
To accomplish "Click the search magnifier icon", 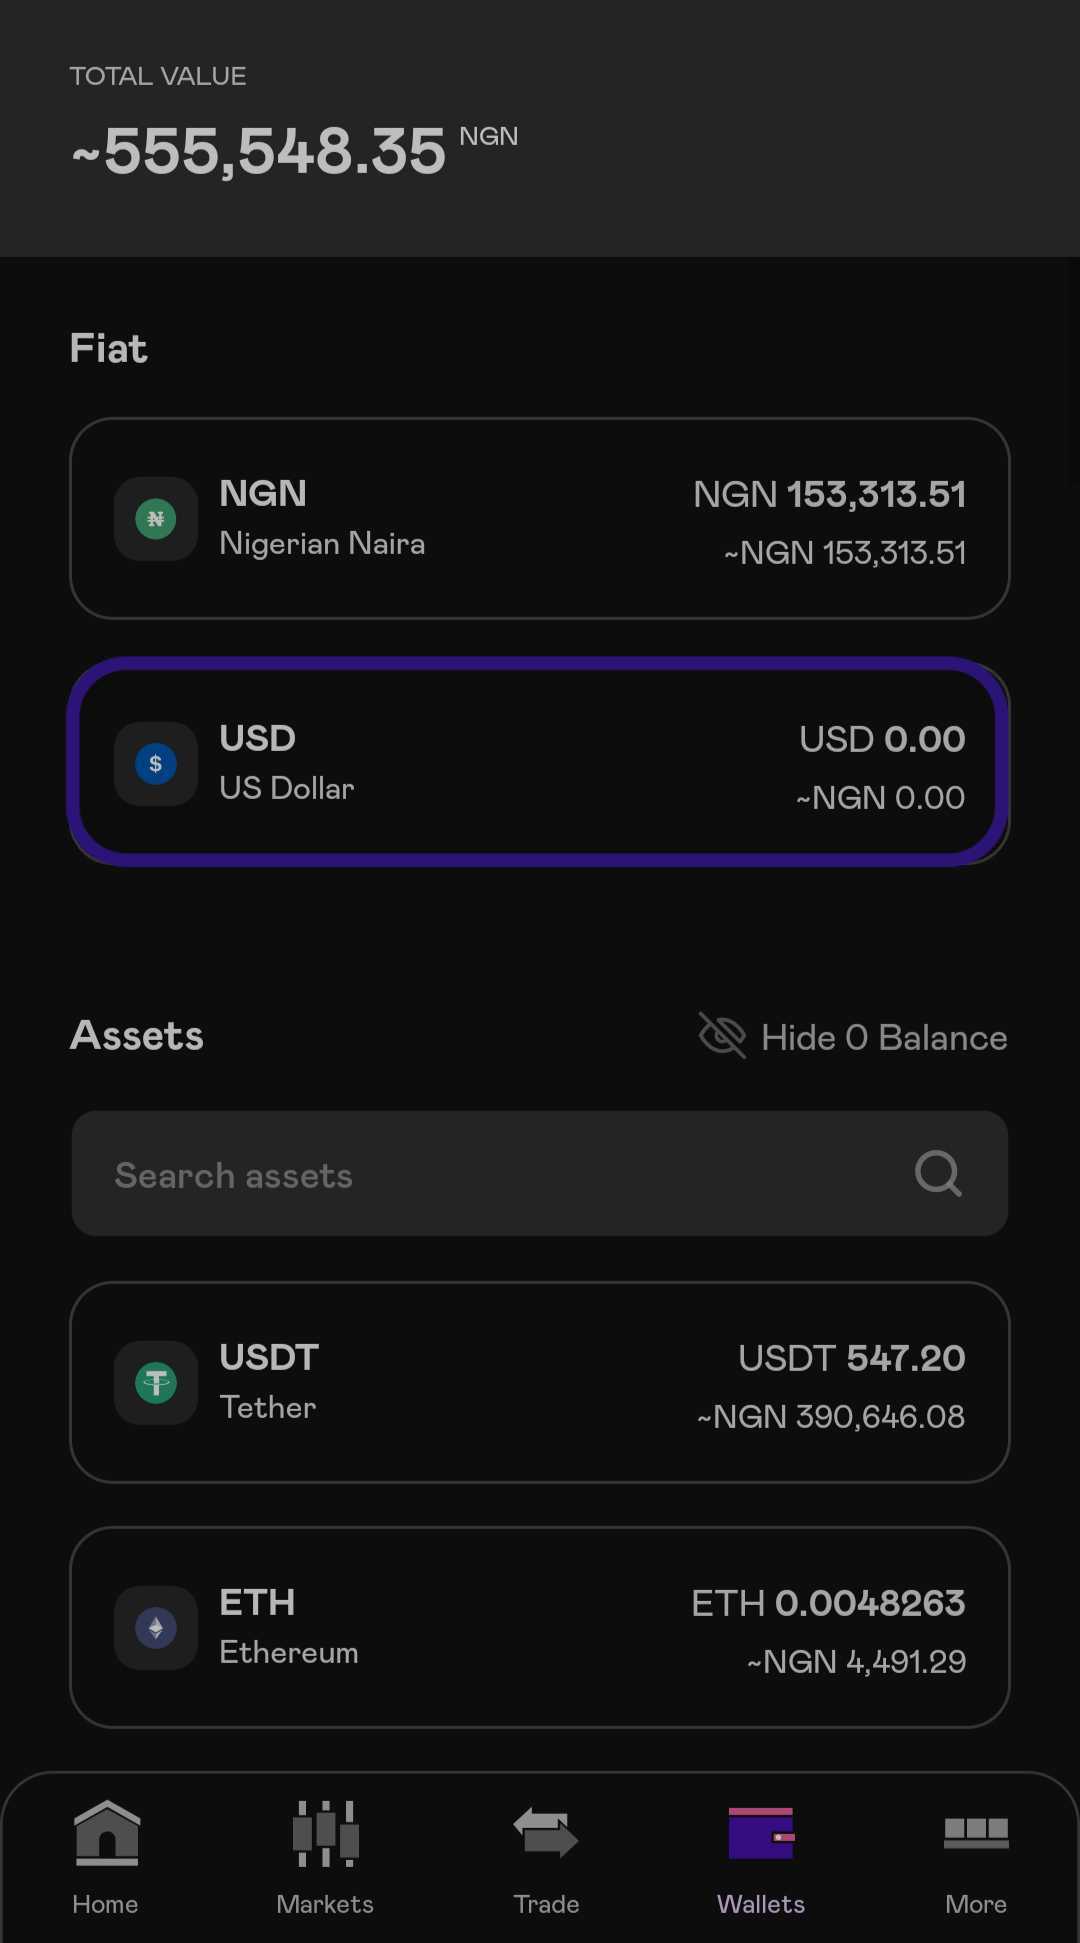I will coord(938,1173).
